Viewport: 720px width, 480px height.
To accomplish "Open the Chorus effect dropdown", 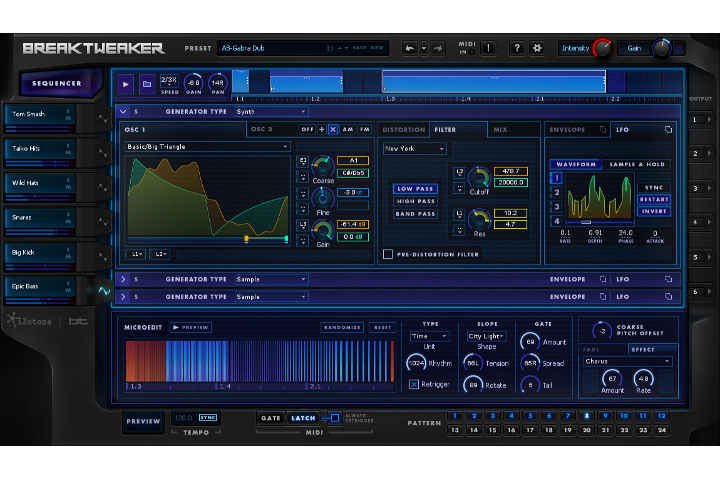I will (626, 361).
